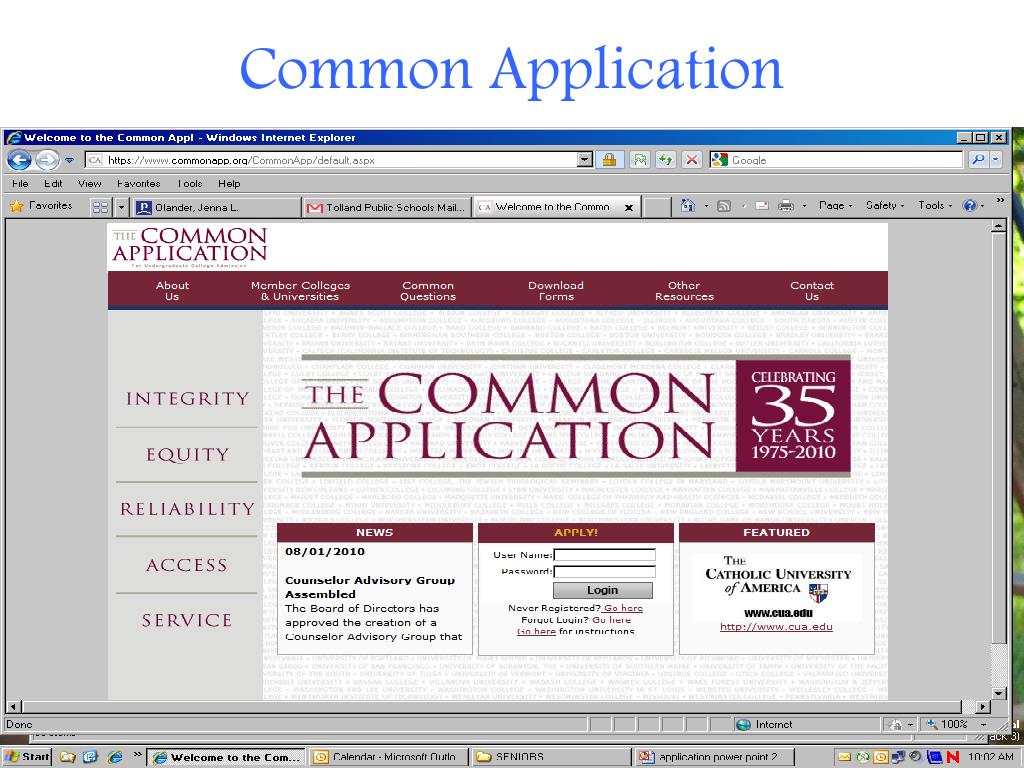Click the Compatibility View torn-page icon
Screen dimensions: 1024x768
[640, 160]
